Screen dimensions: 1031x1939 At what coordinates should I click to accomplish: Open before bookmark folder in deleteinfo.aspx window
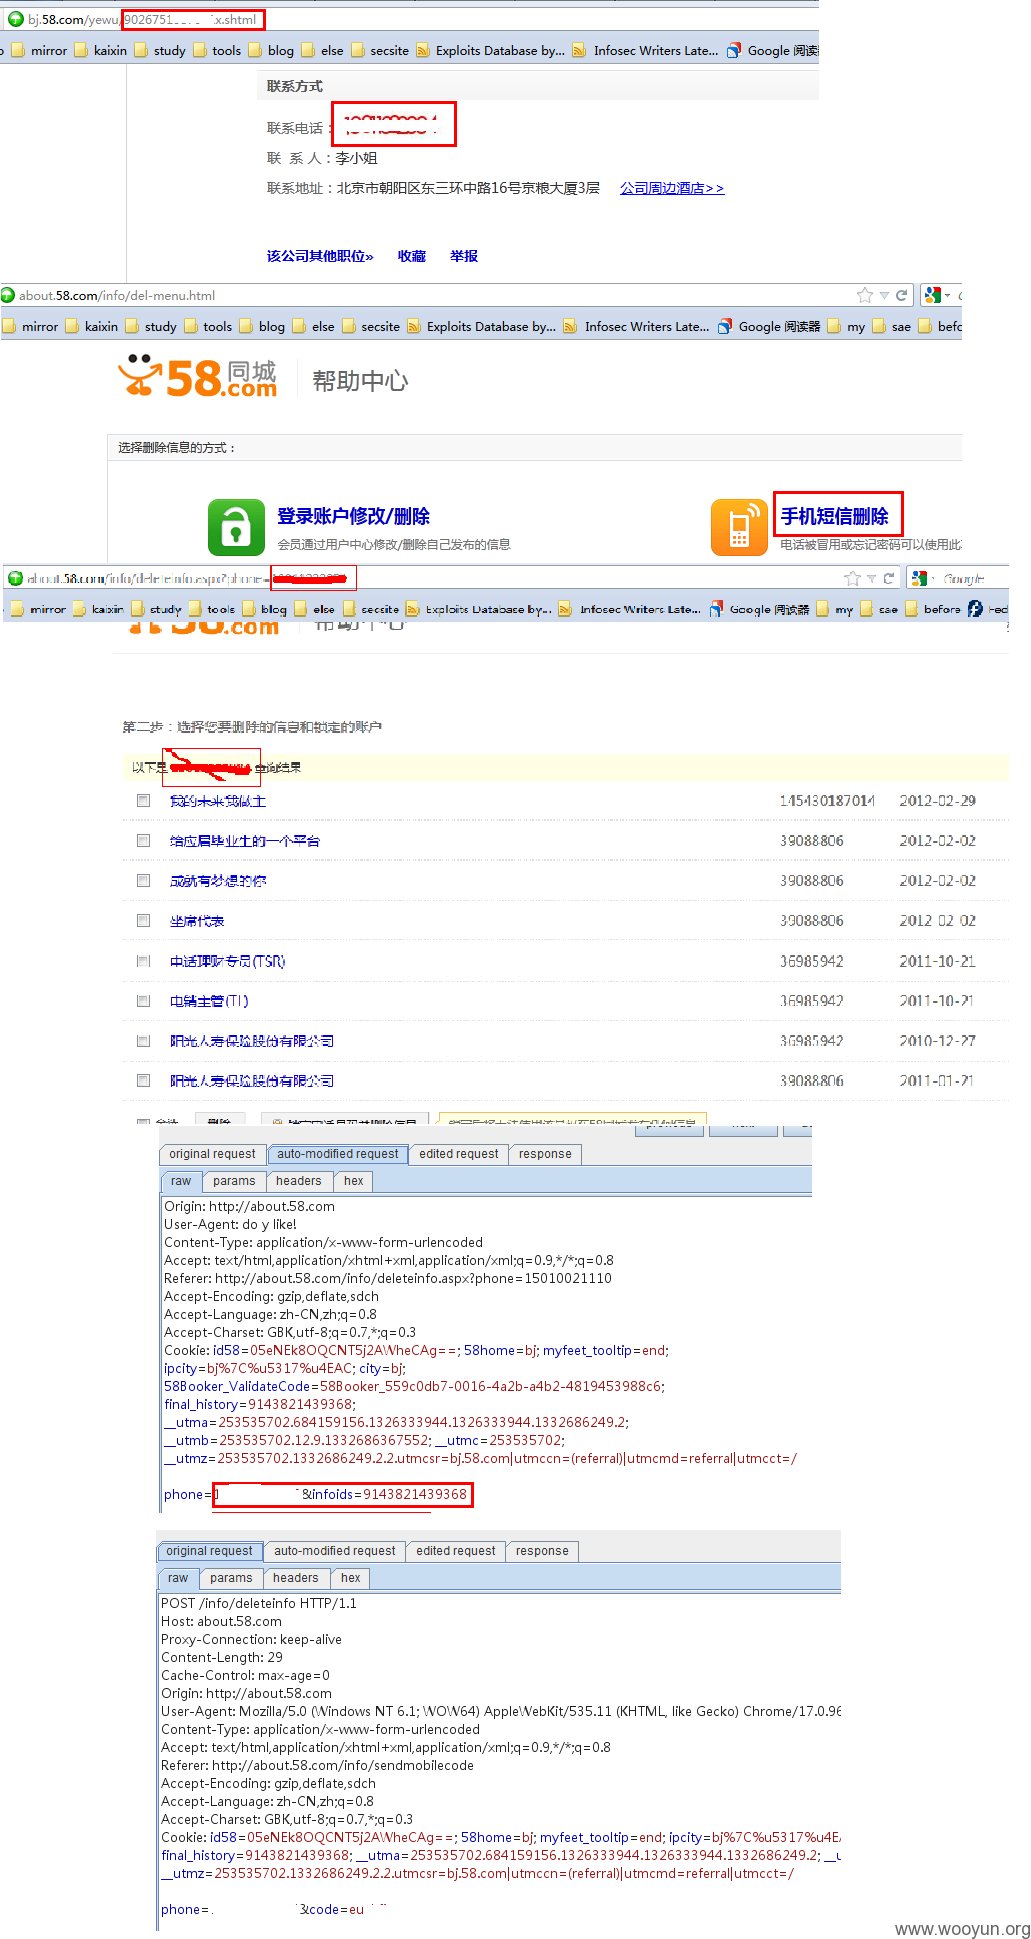932,608
